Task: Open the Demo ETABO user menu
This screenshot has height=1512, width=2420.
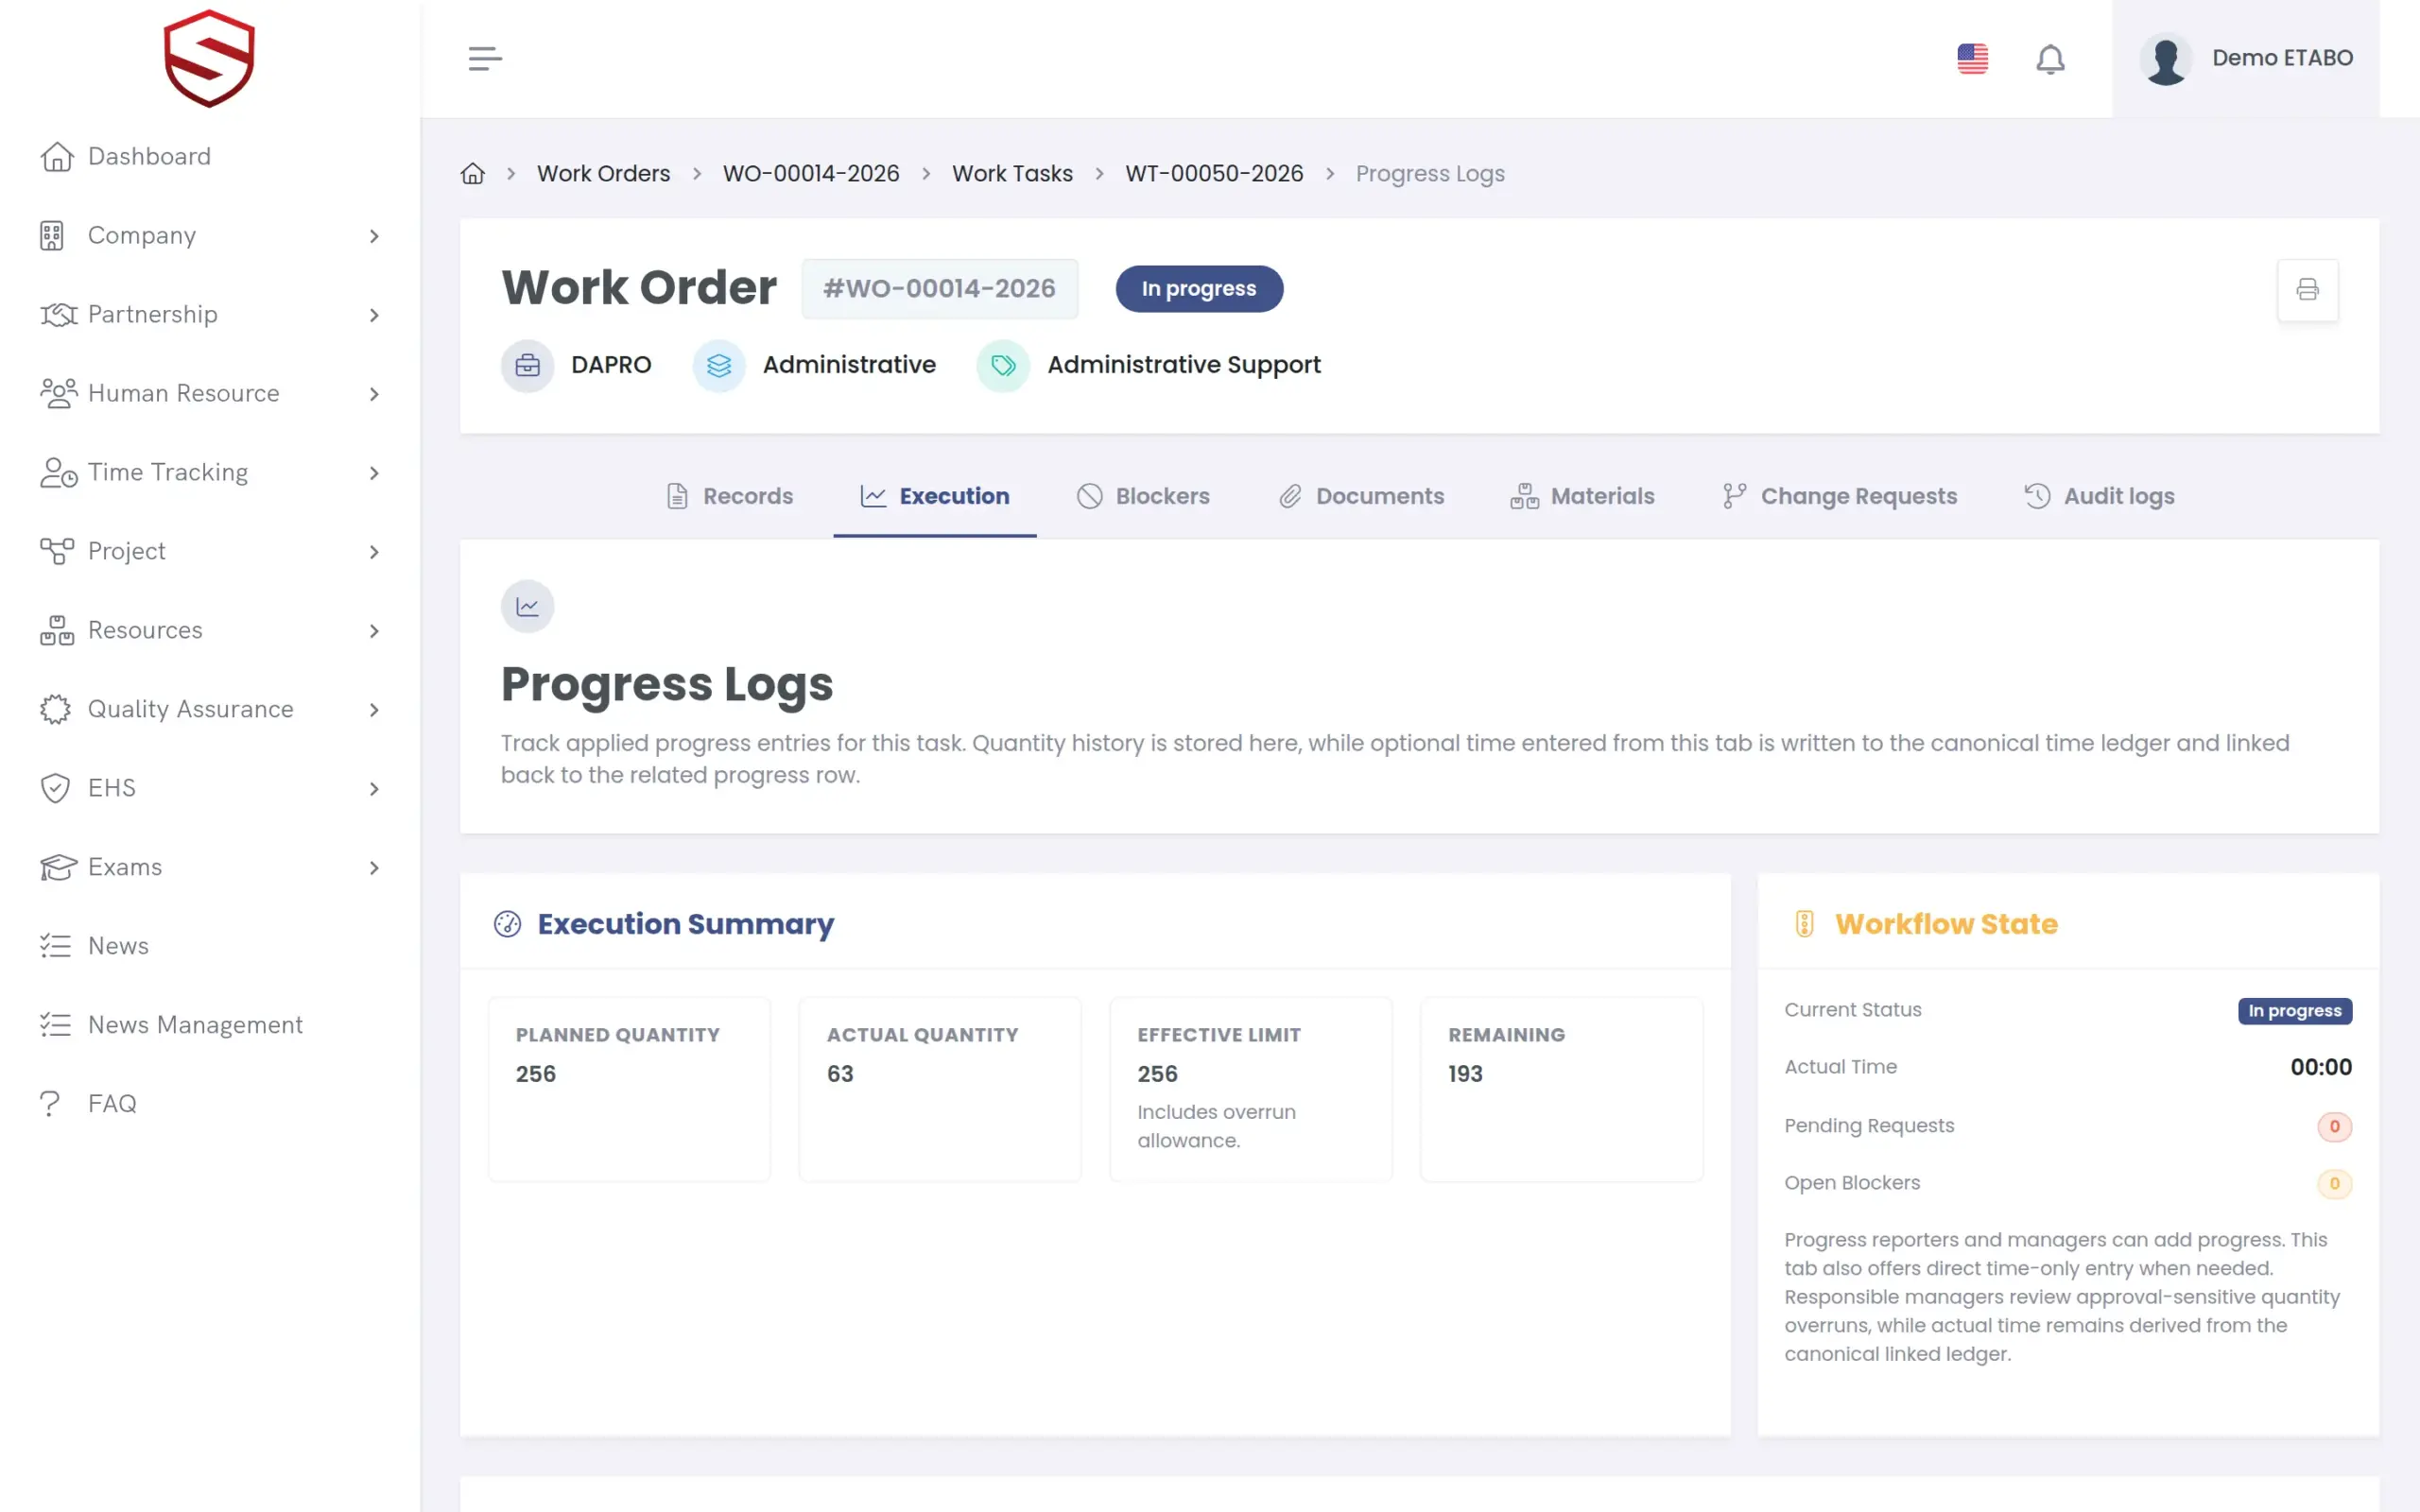Action: [2246, 59]
